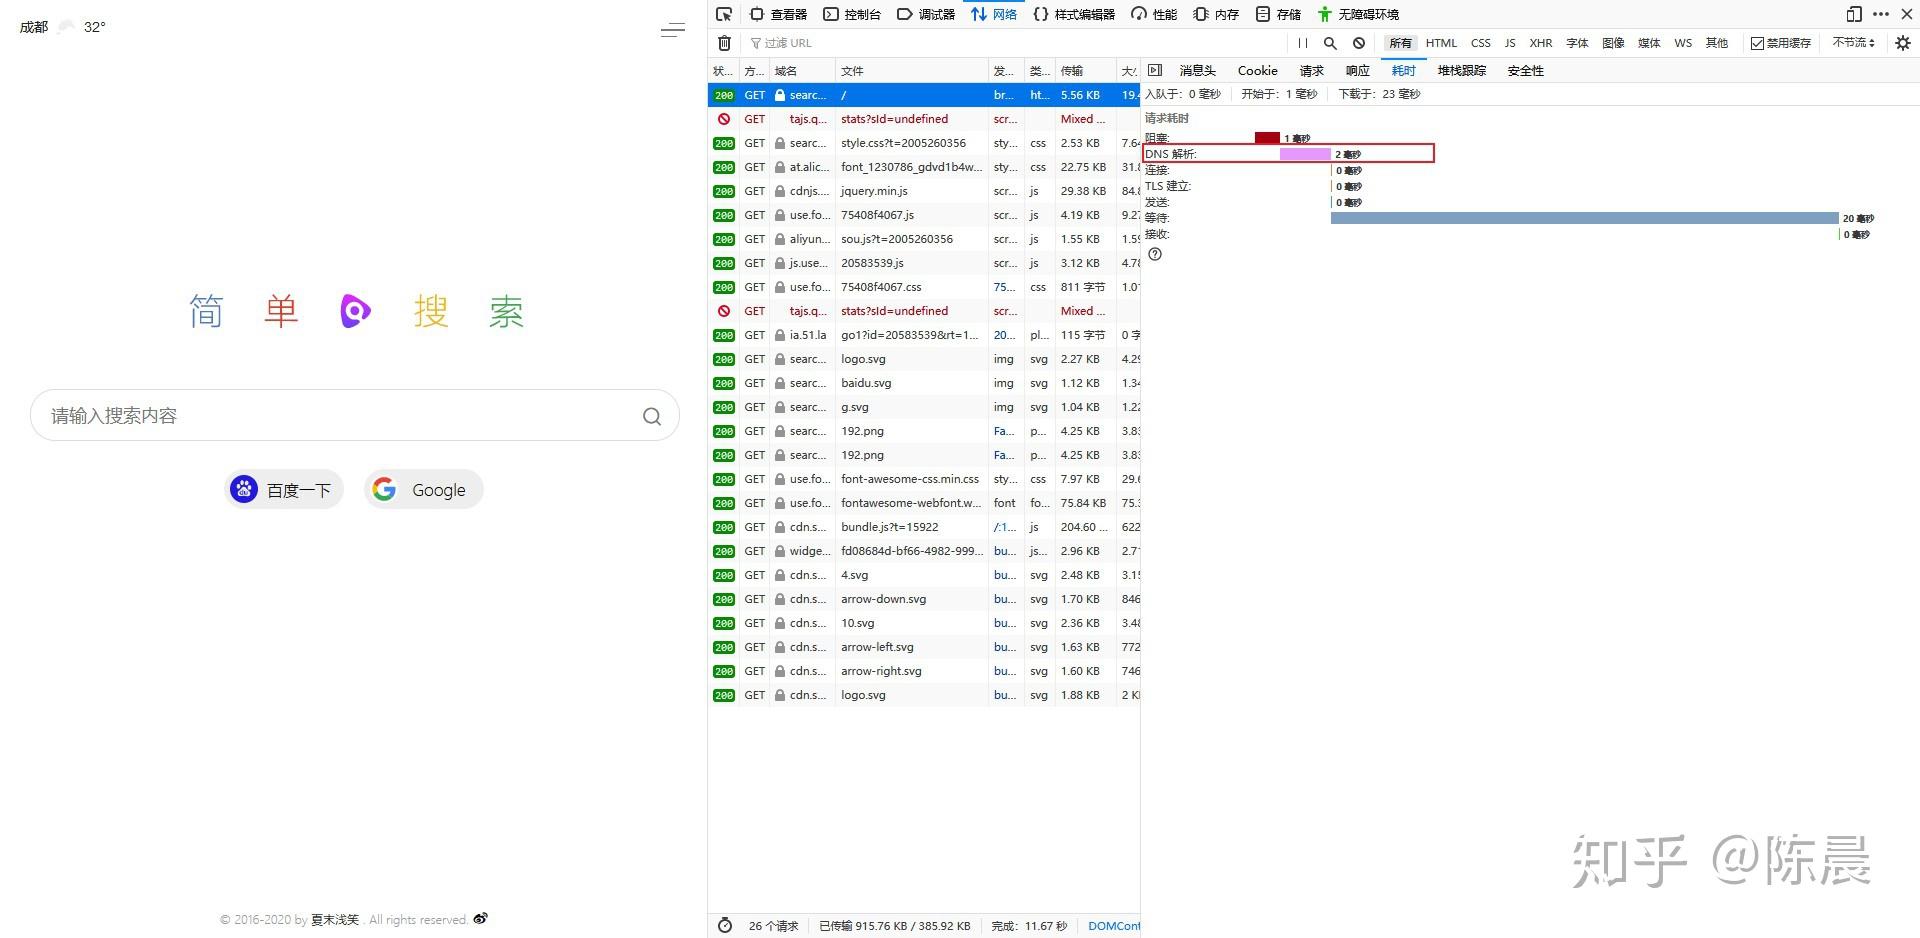Viewport: 1920px width, 938px height.
Task: Sort by the 传输 column header
Action: click(x=1085, y=71)
